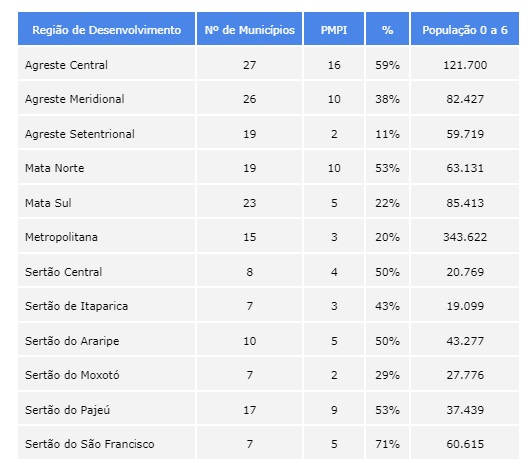Click the 71% percentage value
529x471 pixels.
pos(388,444)
